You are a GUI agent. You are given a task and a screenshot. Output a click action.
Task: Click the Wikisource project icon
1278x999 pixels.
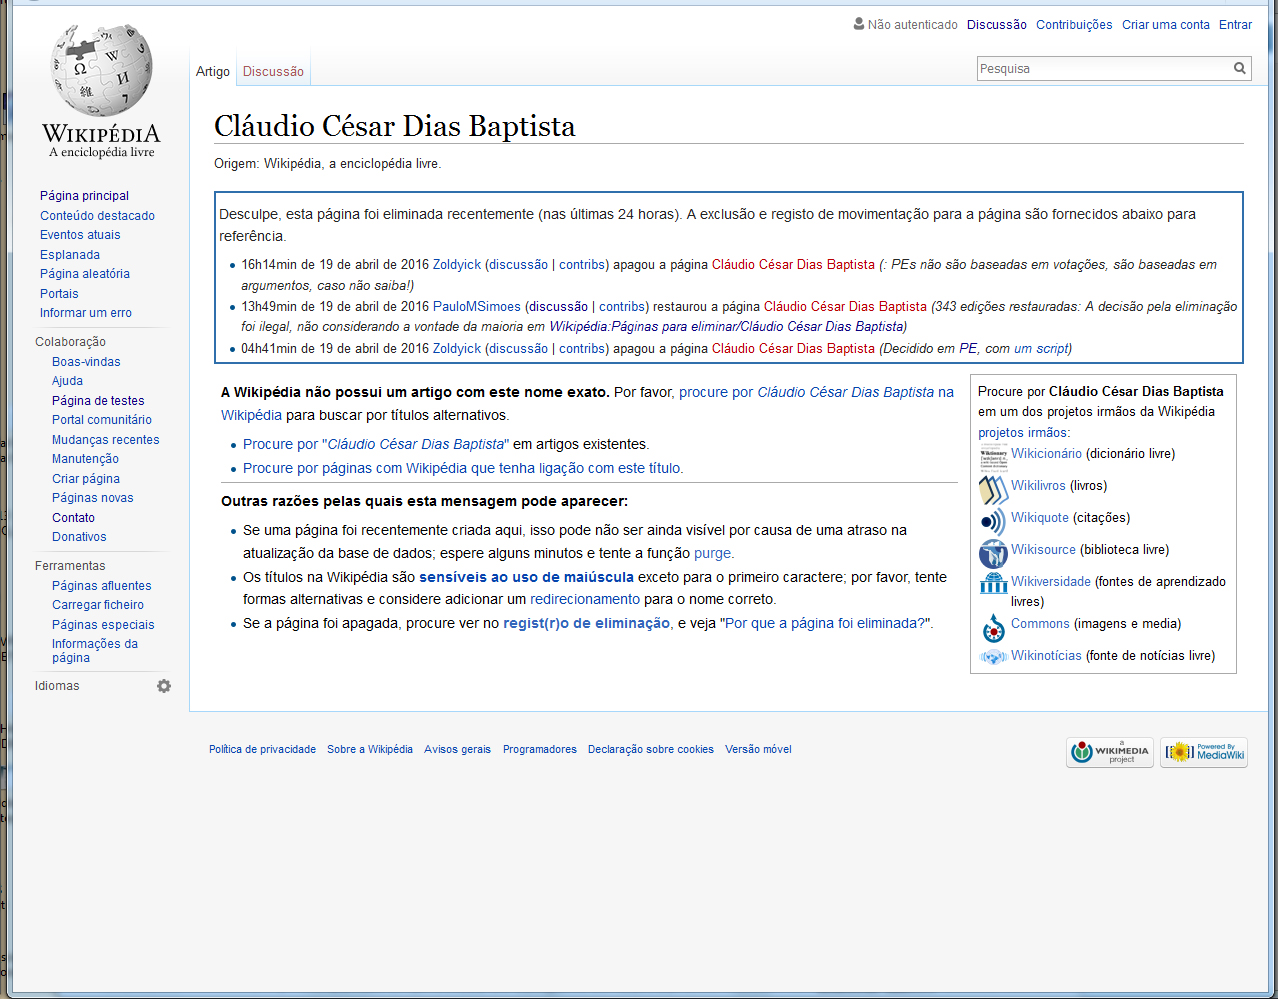point(992,552)
